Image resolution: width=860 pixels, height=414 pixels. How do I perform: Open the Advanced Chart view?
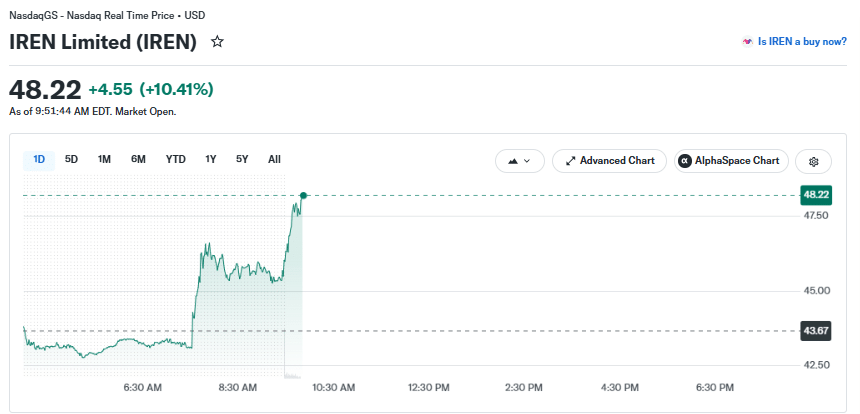pos(609,161)
